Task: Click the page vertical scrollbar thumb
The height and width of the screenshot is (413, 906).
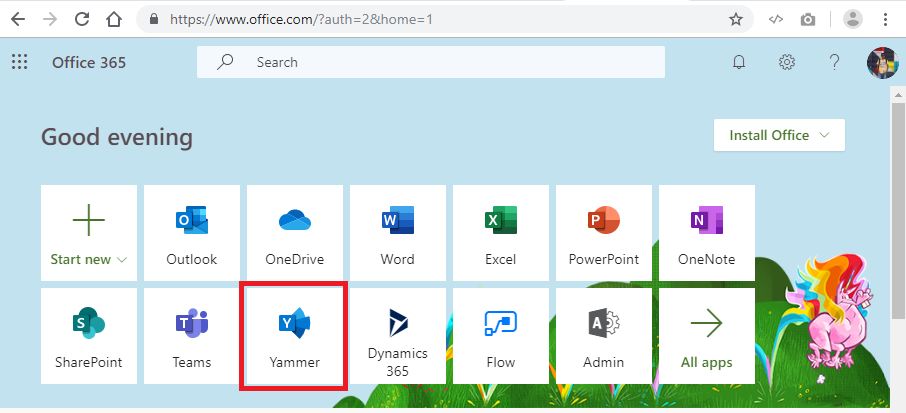Action: pyautogui.click(x=898, y=211)
